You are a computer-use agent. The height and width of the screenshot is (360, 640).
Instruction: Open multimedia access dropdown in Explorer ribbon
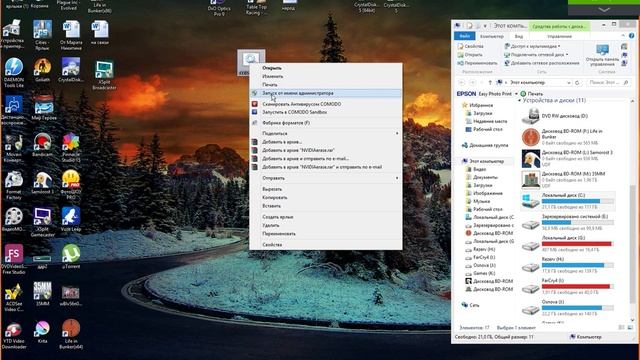coord(533,46)
